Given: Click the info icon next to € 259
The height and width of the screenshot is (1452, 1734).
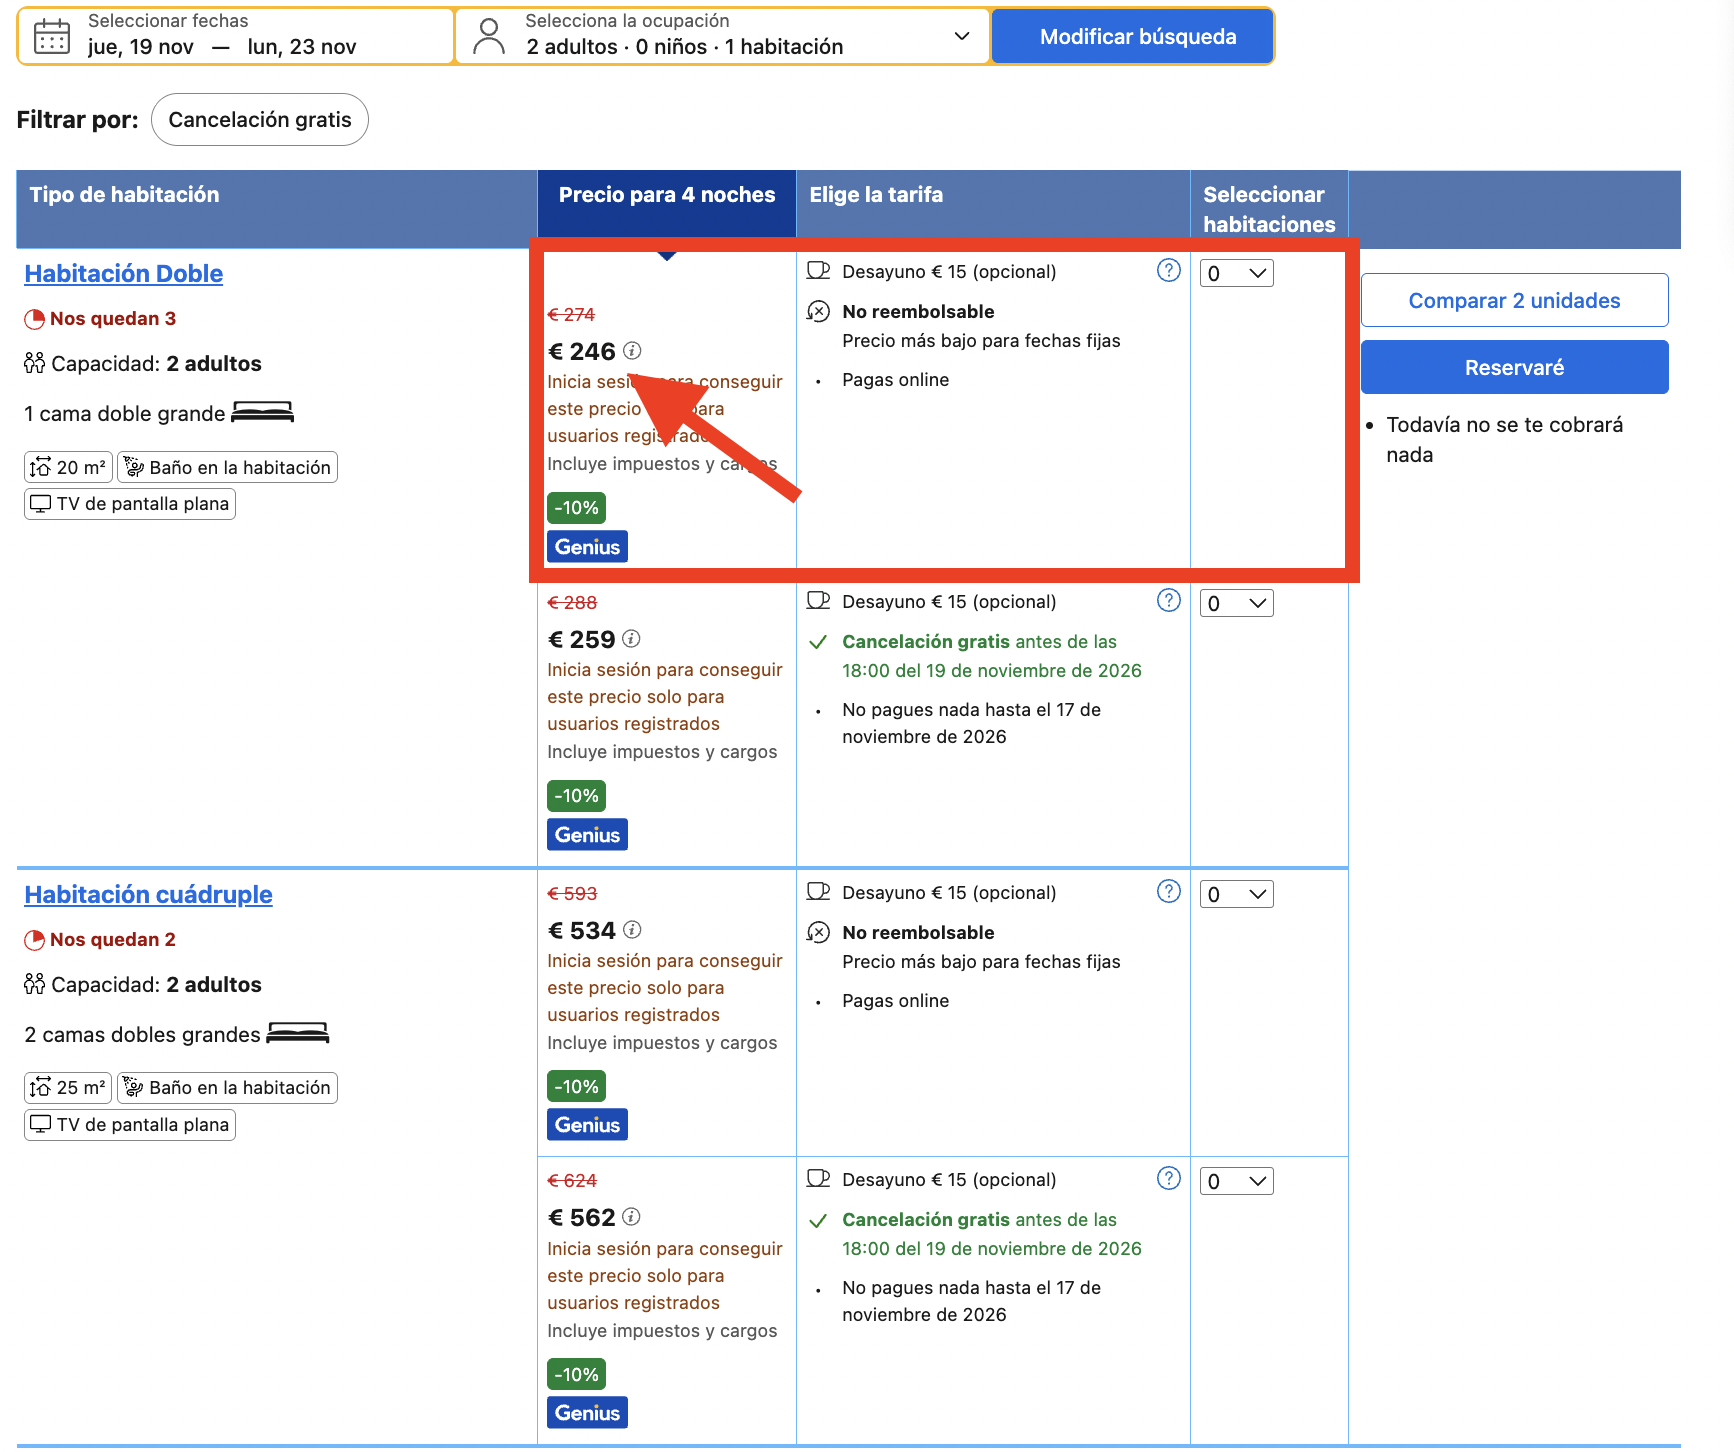Looking at the screenshot, I should pyautogui.click(x=631, y=639).
